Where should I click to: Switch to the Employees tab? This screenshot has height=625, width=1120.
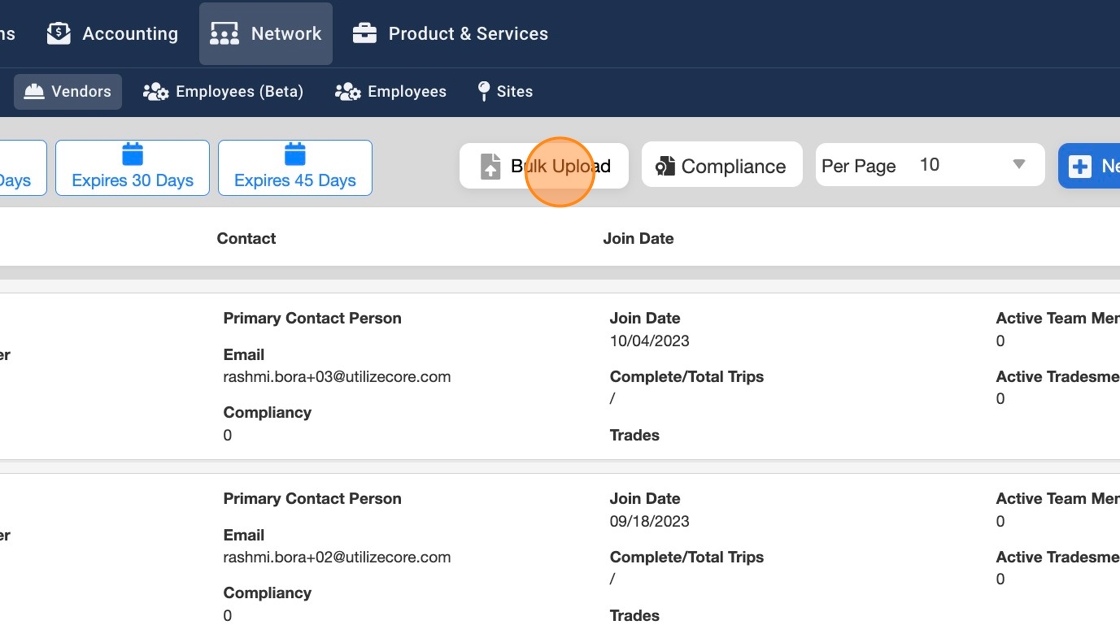(x=391, y=91)
